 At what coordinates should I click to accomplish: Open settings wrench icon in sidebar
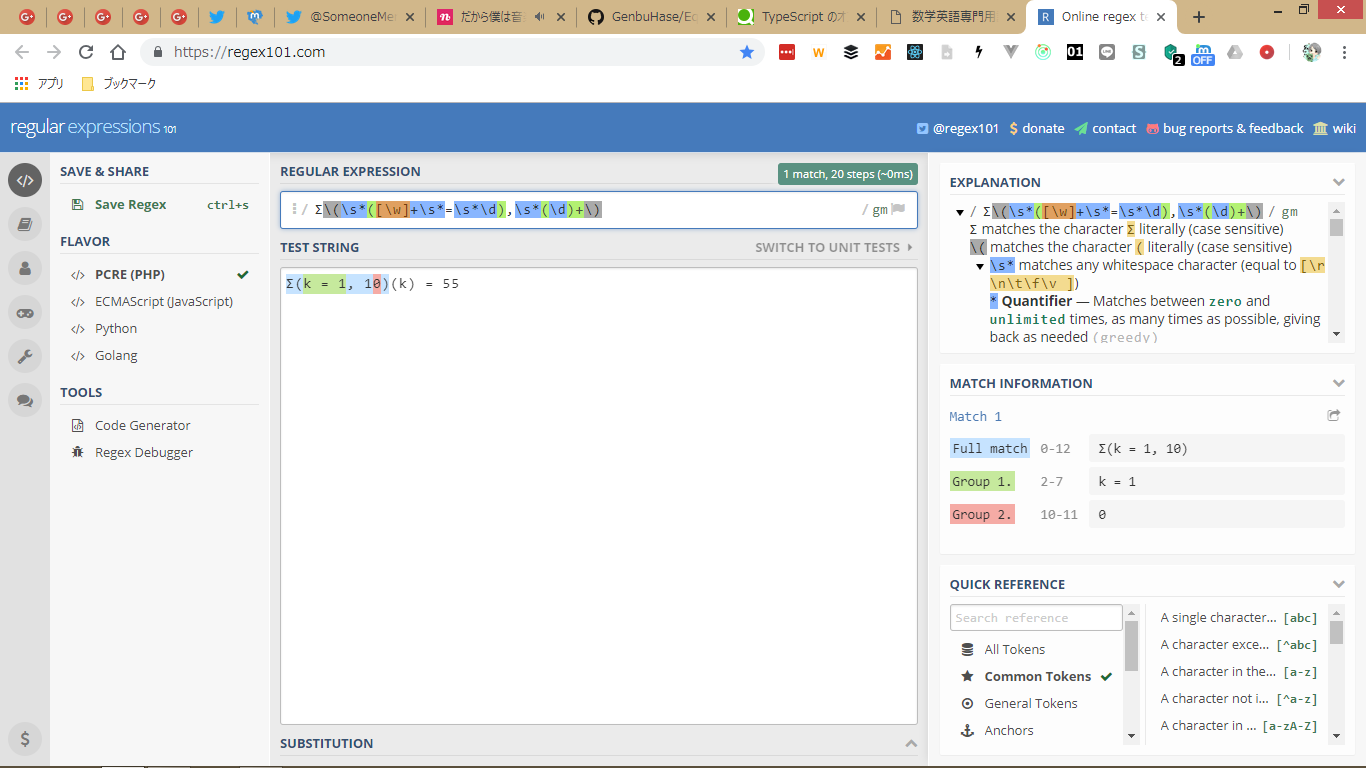pos(25,356)
